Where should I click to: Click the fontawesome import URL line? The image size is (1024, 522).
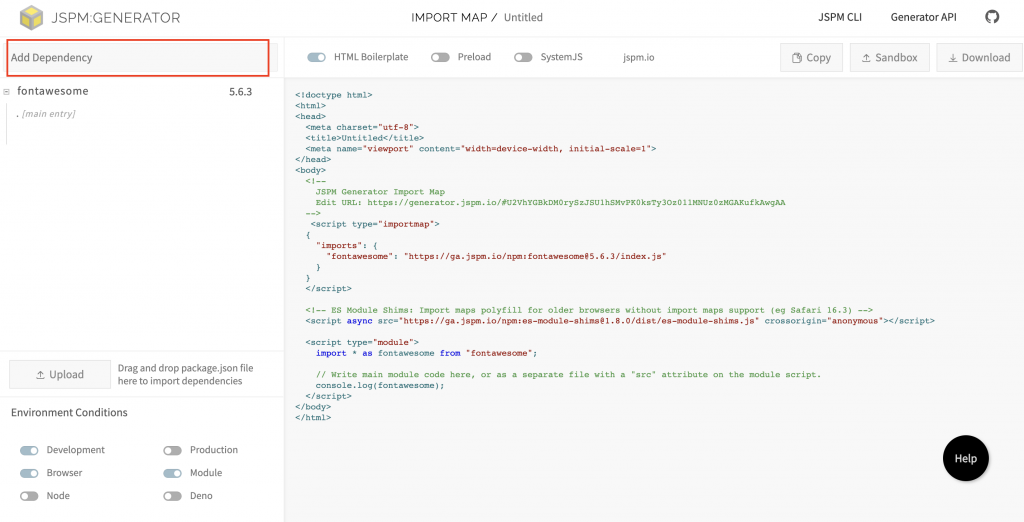(x=496, y=257)
